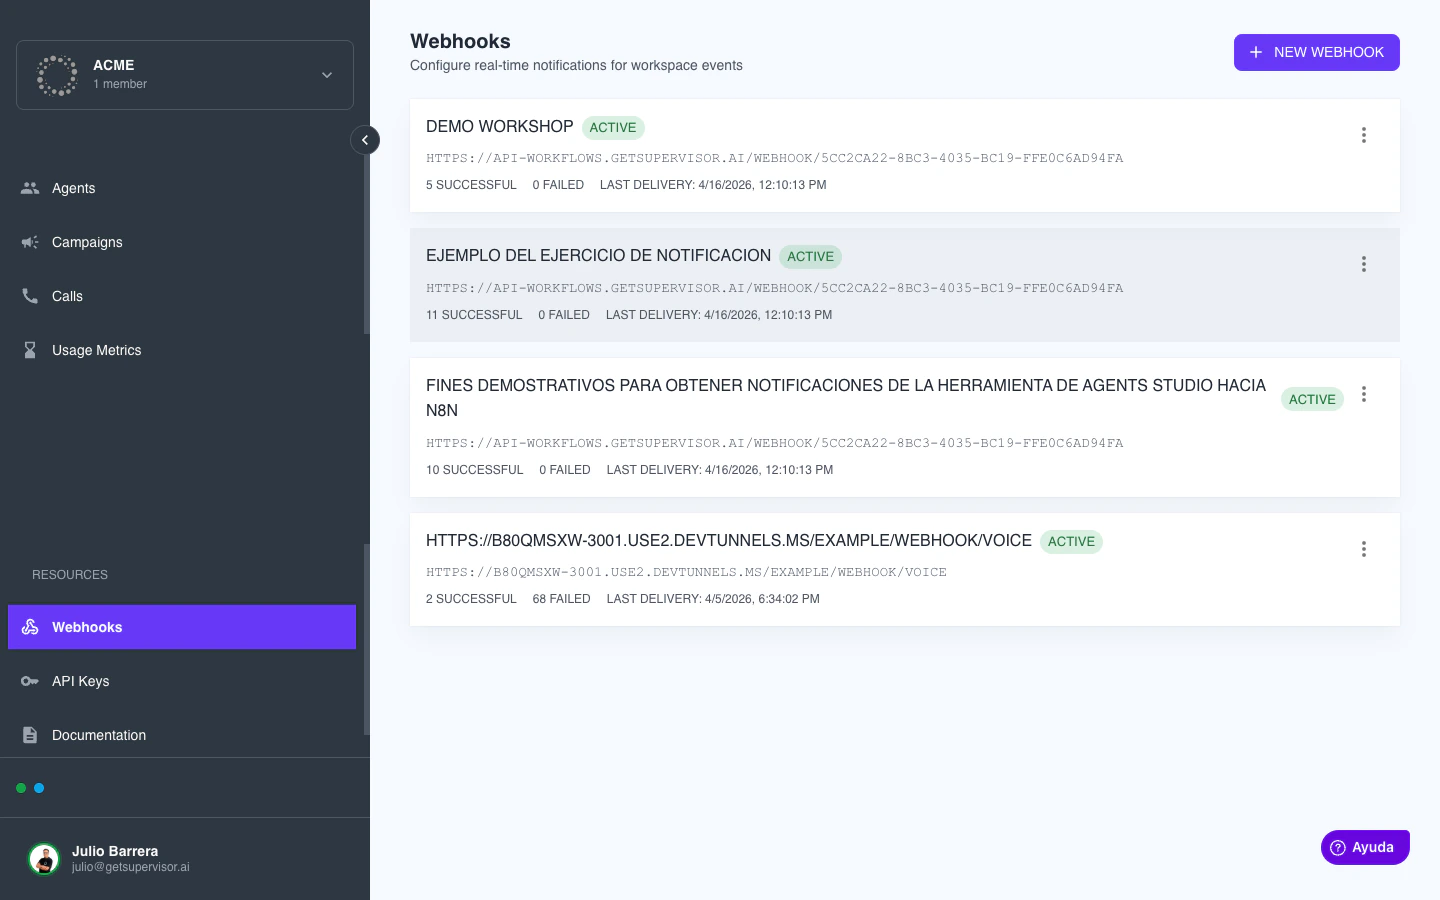Open Usage Metrics hourglass icon

coord(30,350)
